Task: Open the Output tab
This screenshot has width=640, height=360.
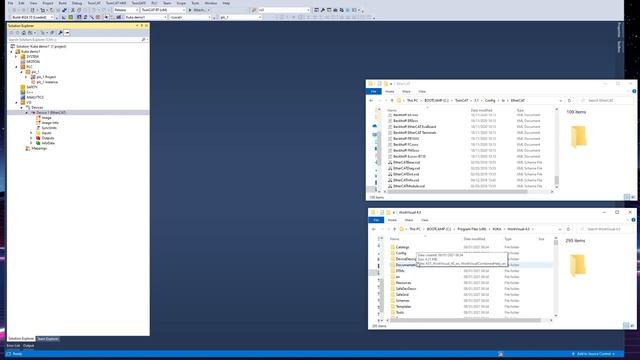Action: click(29, 346)
